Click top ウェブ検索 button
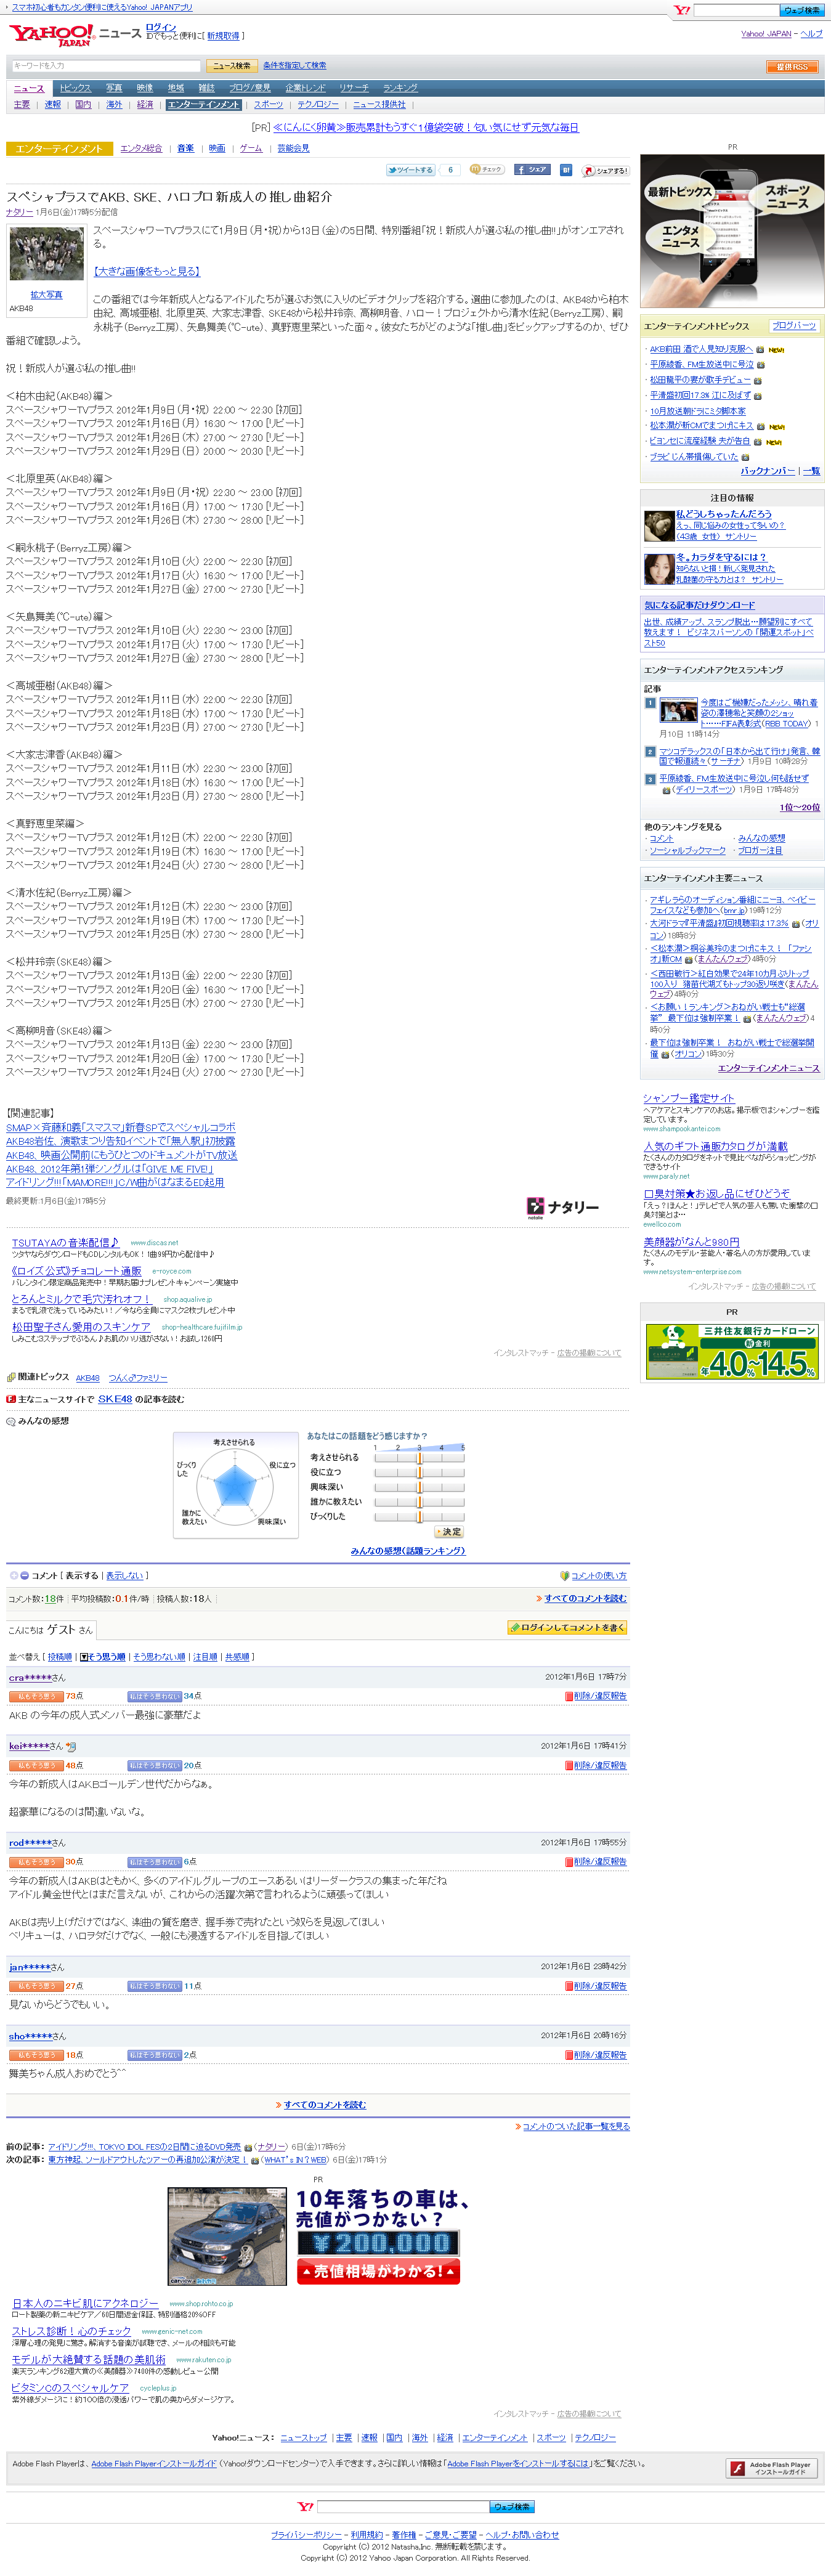 [801, 10]
